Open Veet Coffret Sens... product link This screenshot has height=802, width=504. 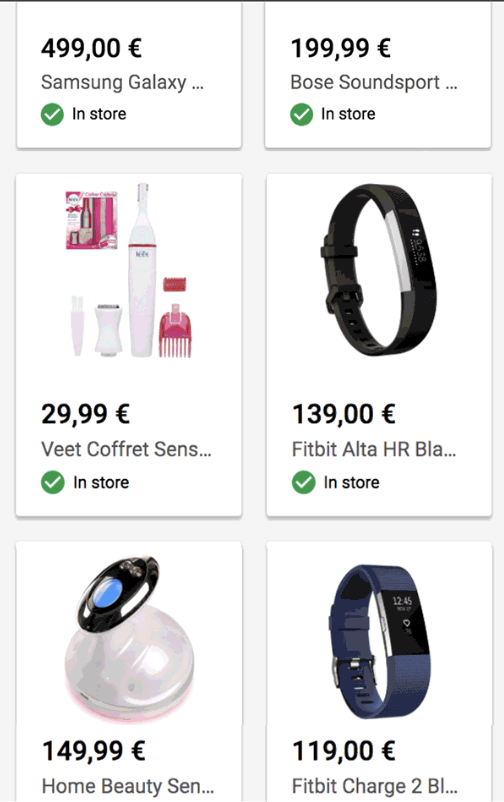126,449
